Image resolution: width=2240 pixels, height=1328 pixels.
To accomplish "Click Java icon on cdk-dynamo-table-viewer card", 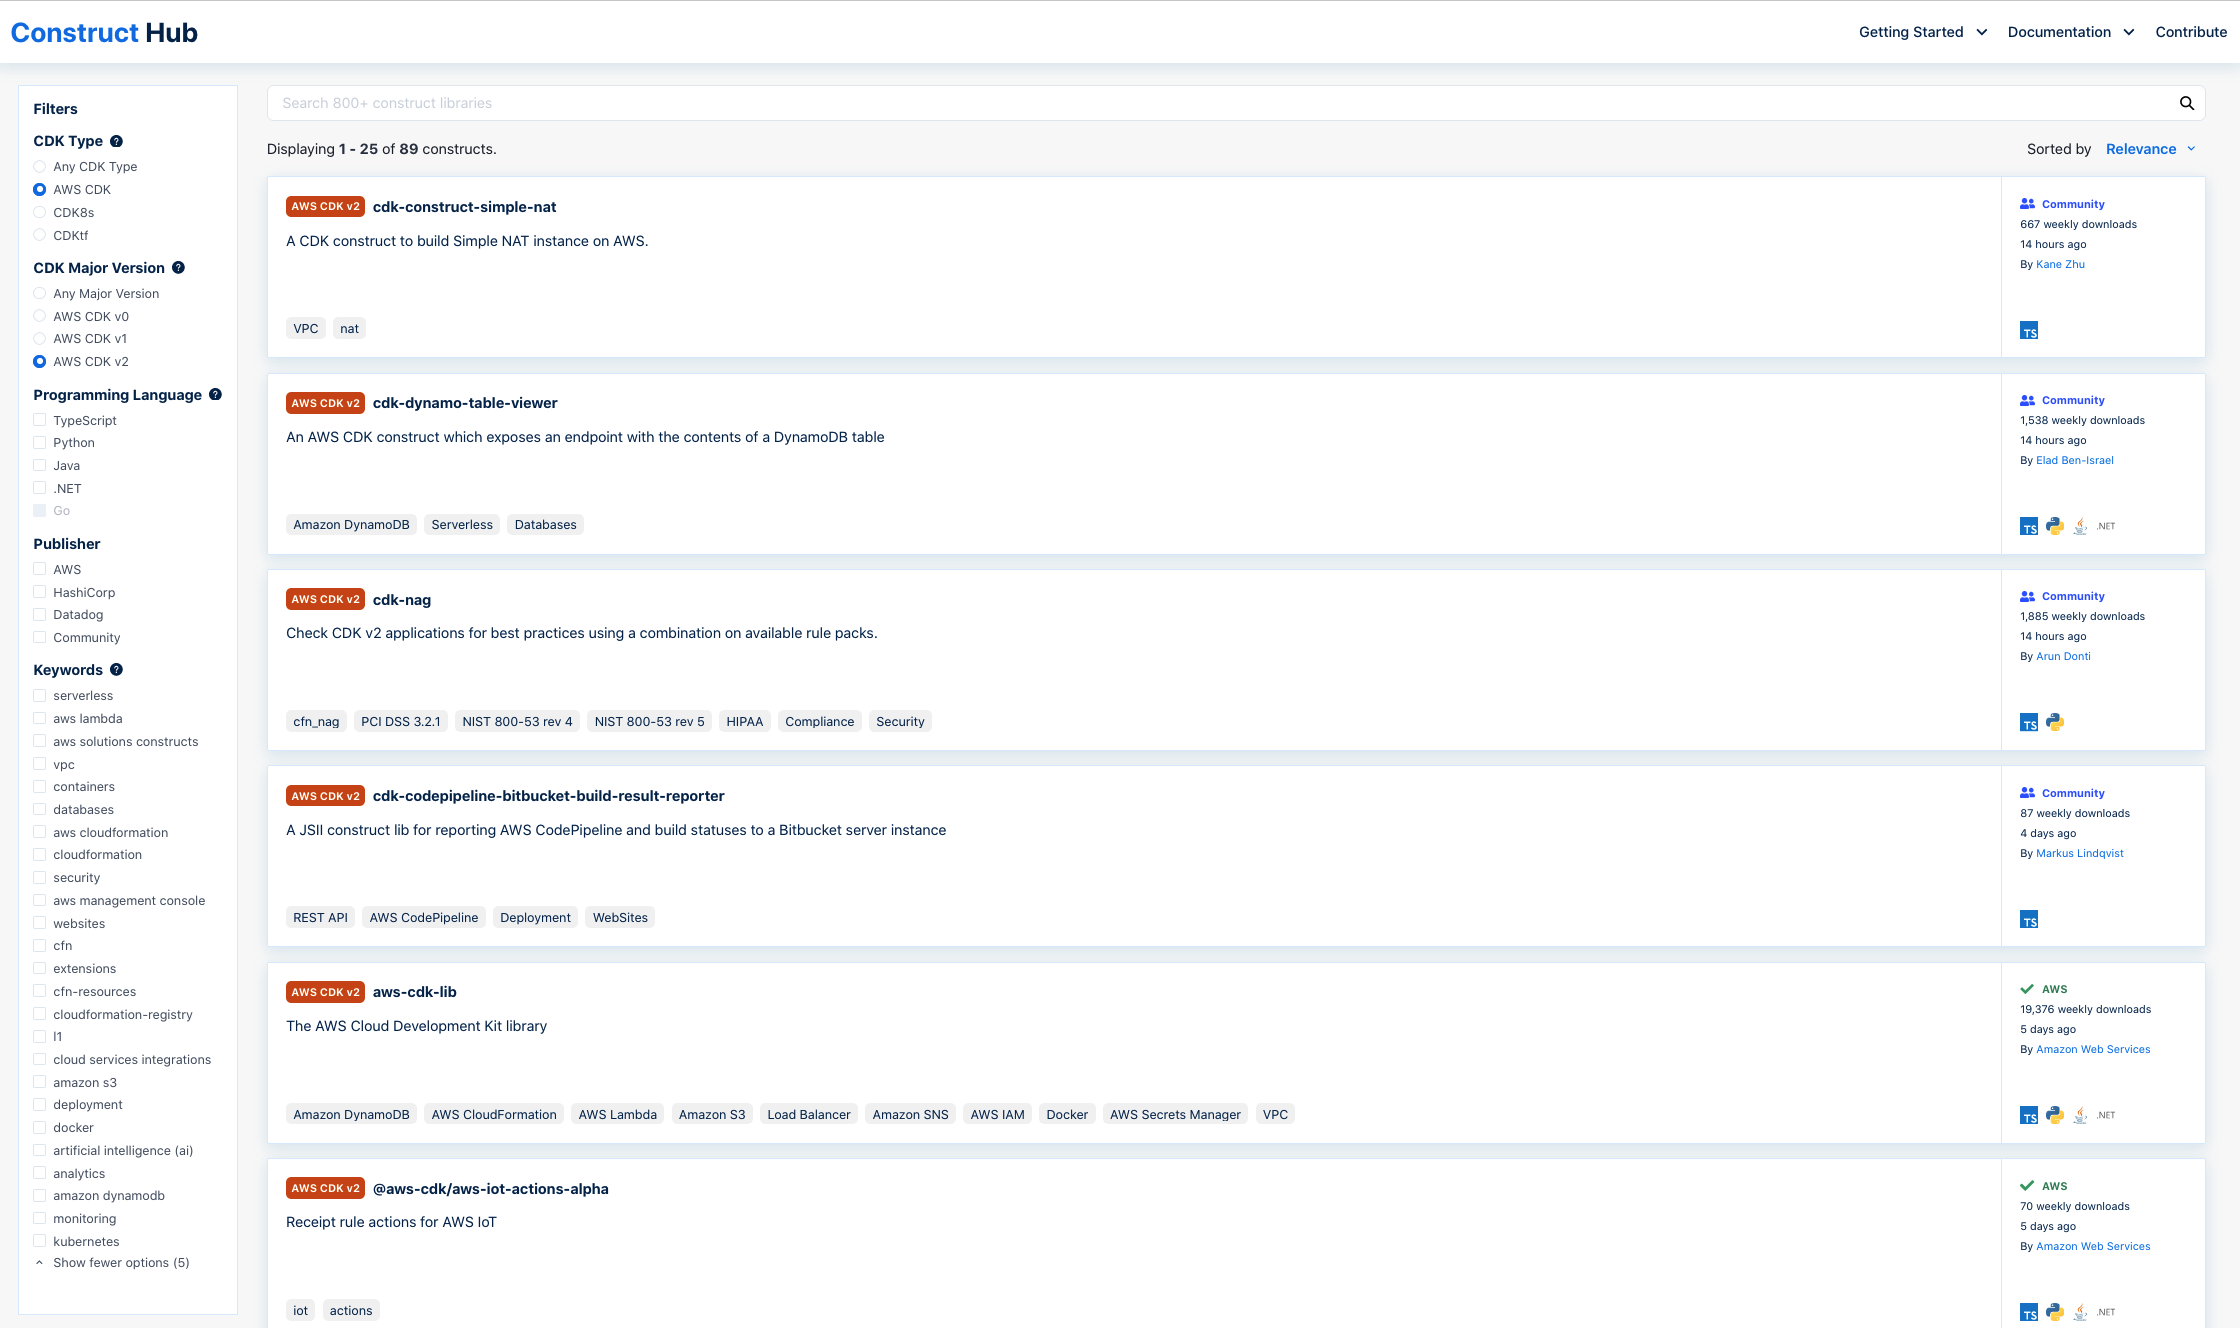I will click(x=2080, y=526).
